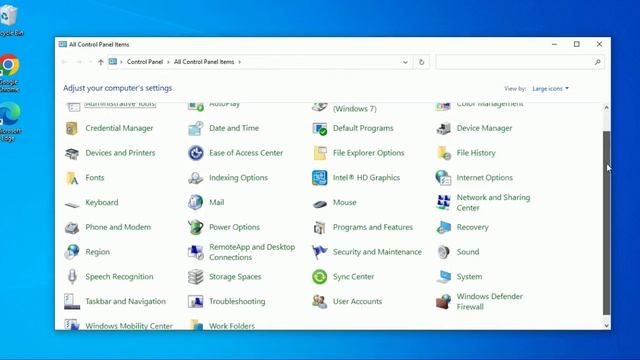Open the Date and Time icon
This screenshot has height=360, width=640.
[196, 128]
